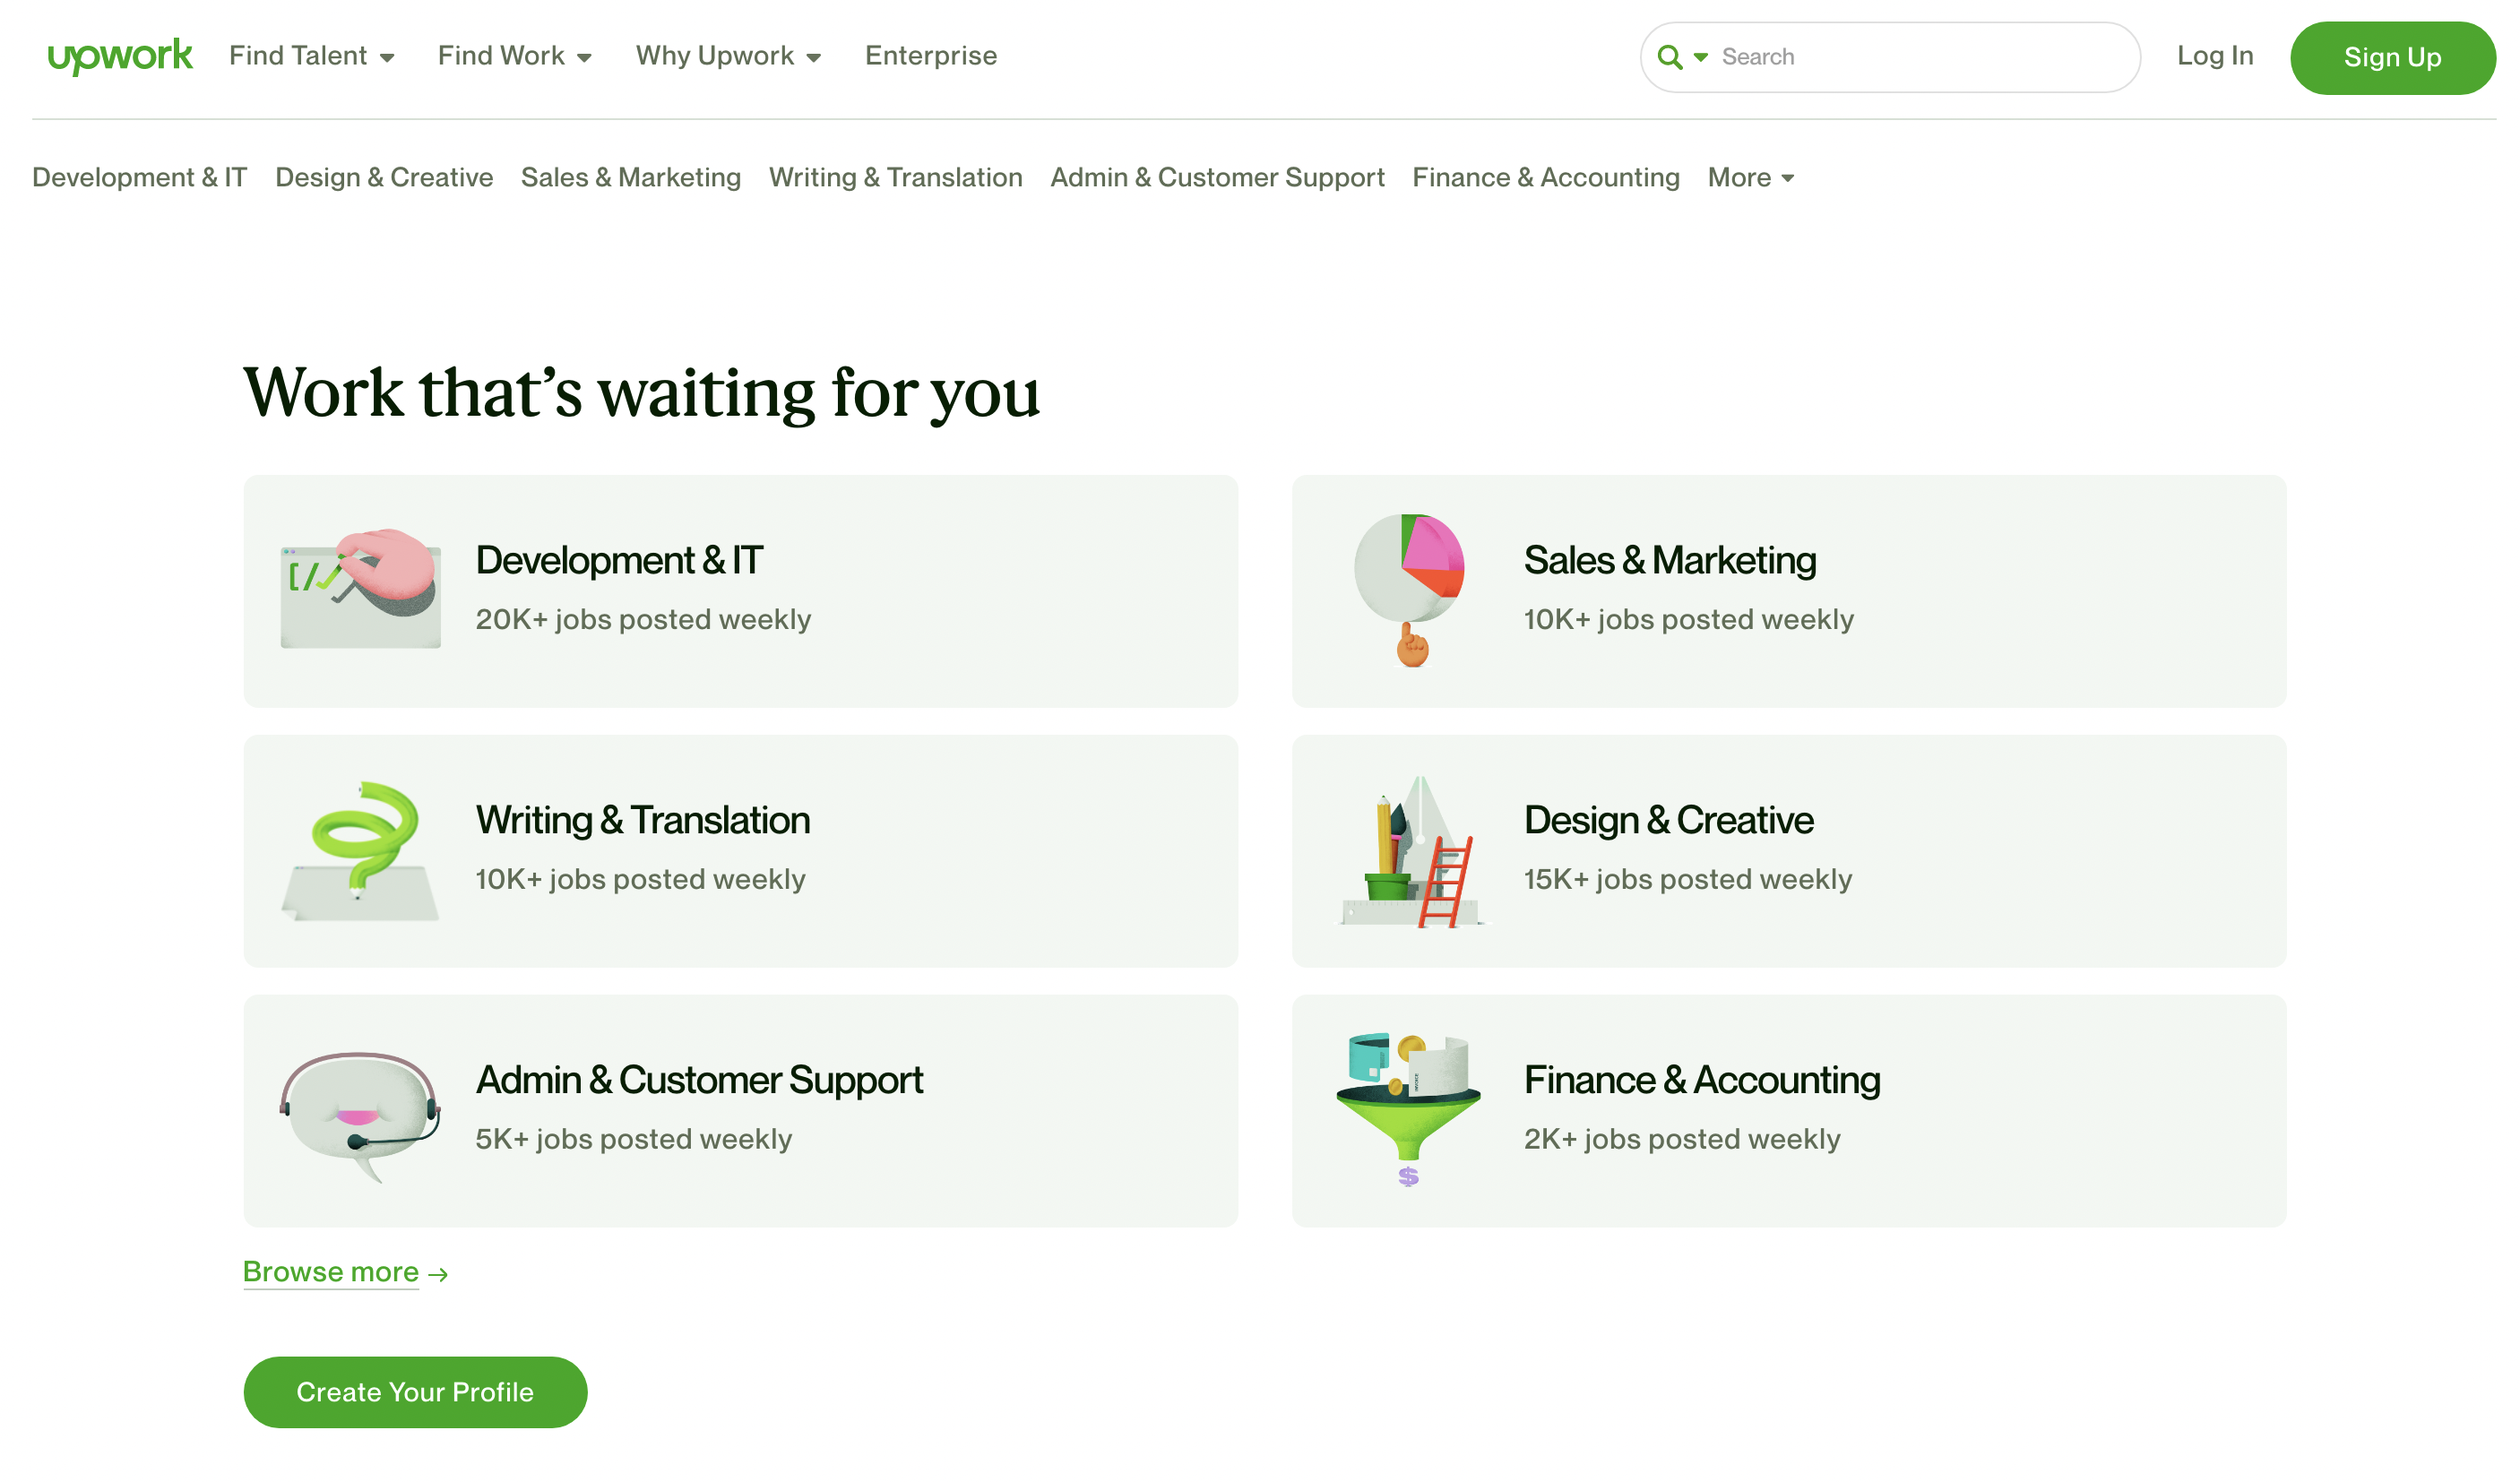Click the Upwork logo in the top left
This screenshot has width=2520, height=1482.
coord(118,55)
